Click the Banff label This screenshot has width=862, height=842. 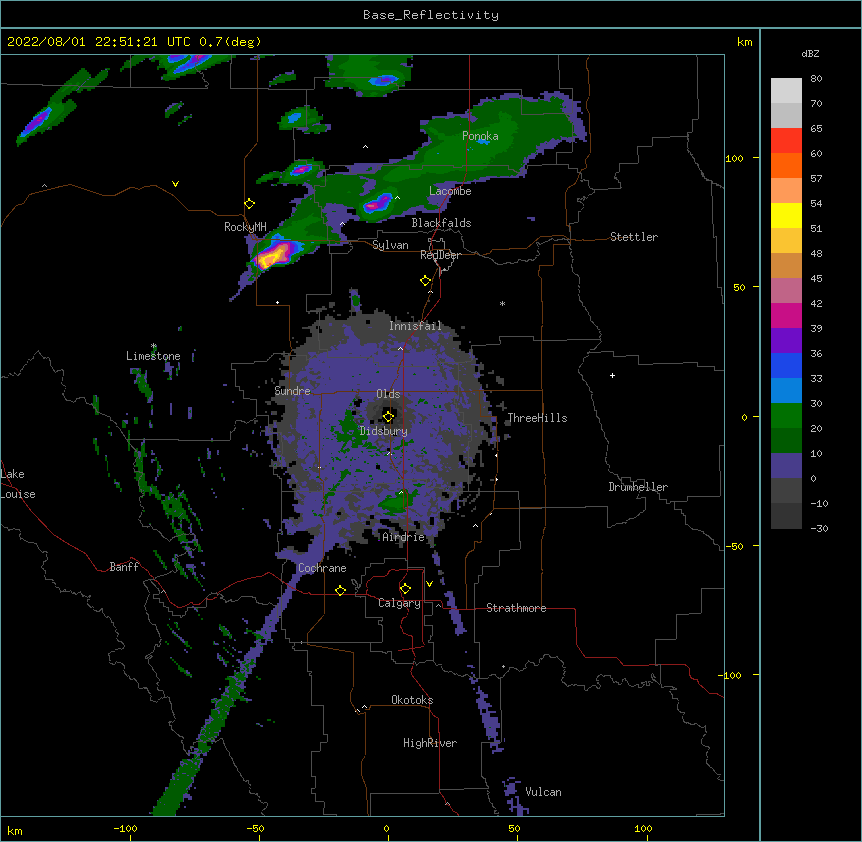coord(124,567)
